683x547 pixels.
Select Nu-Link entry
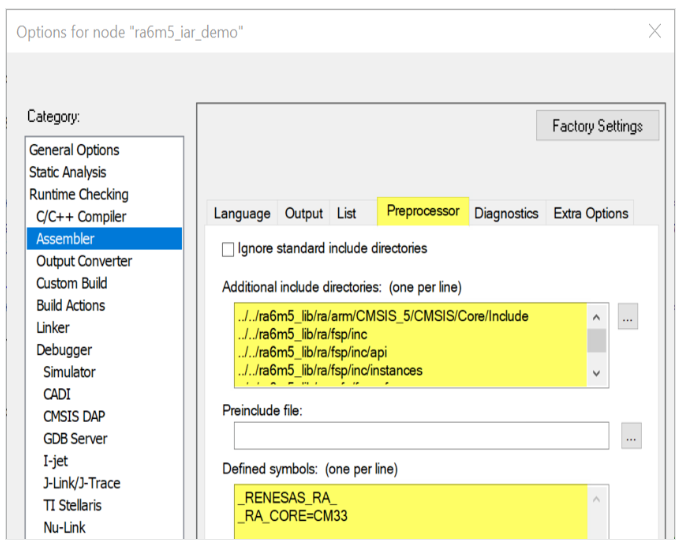[64, 528]
